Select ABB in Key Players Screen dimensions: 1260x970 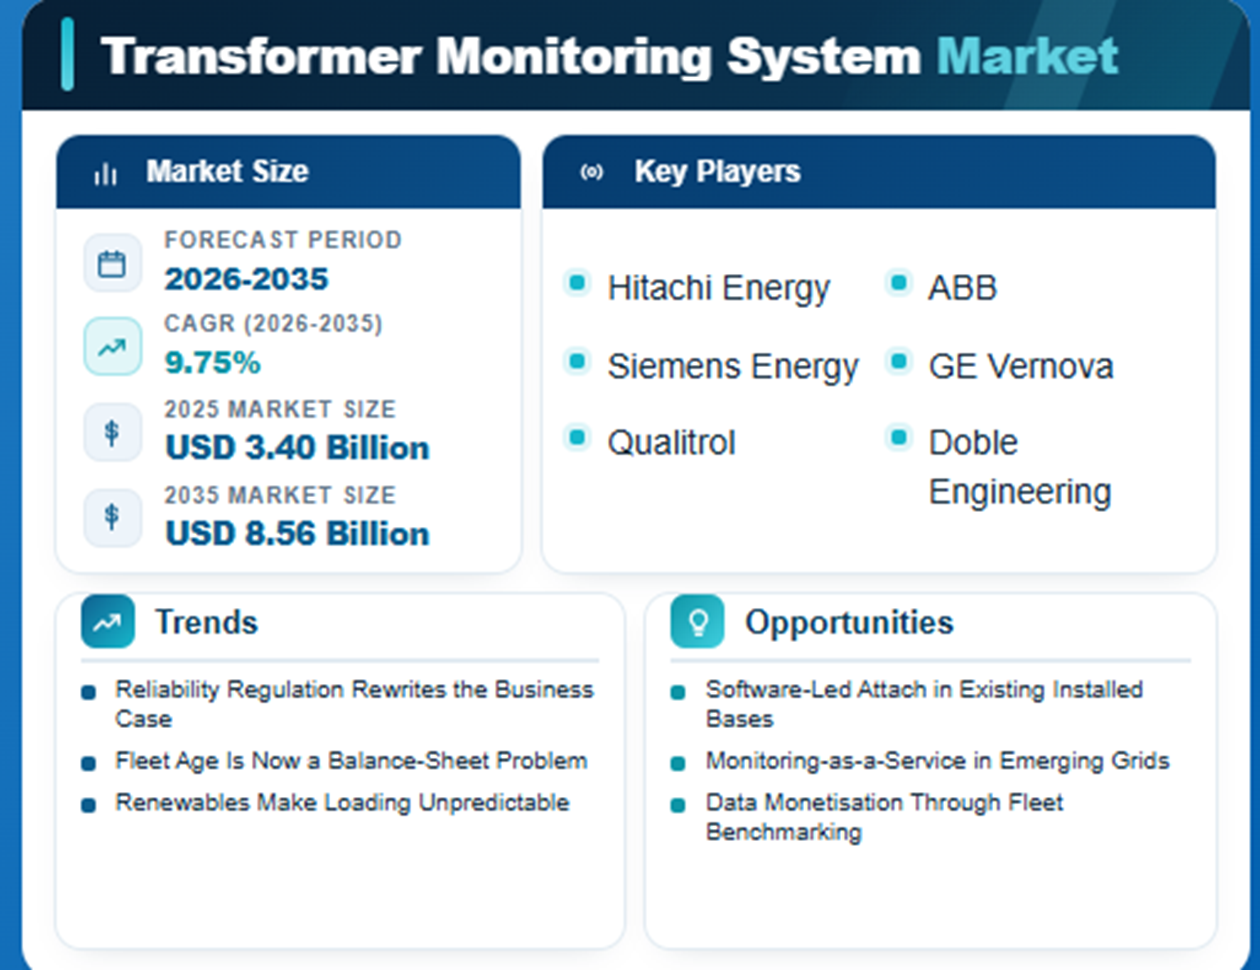click(963, 288)
